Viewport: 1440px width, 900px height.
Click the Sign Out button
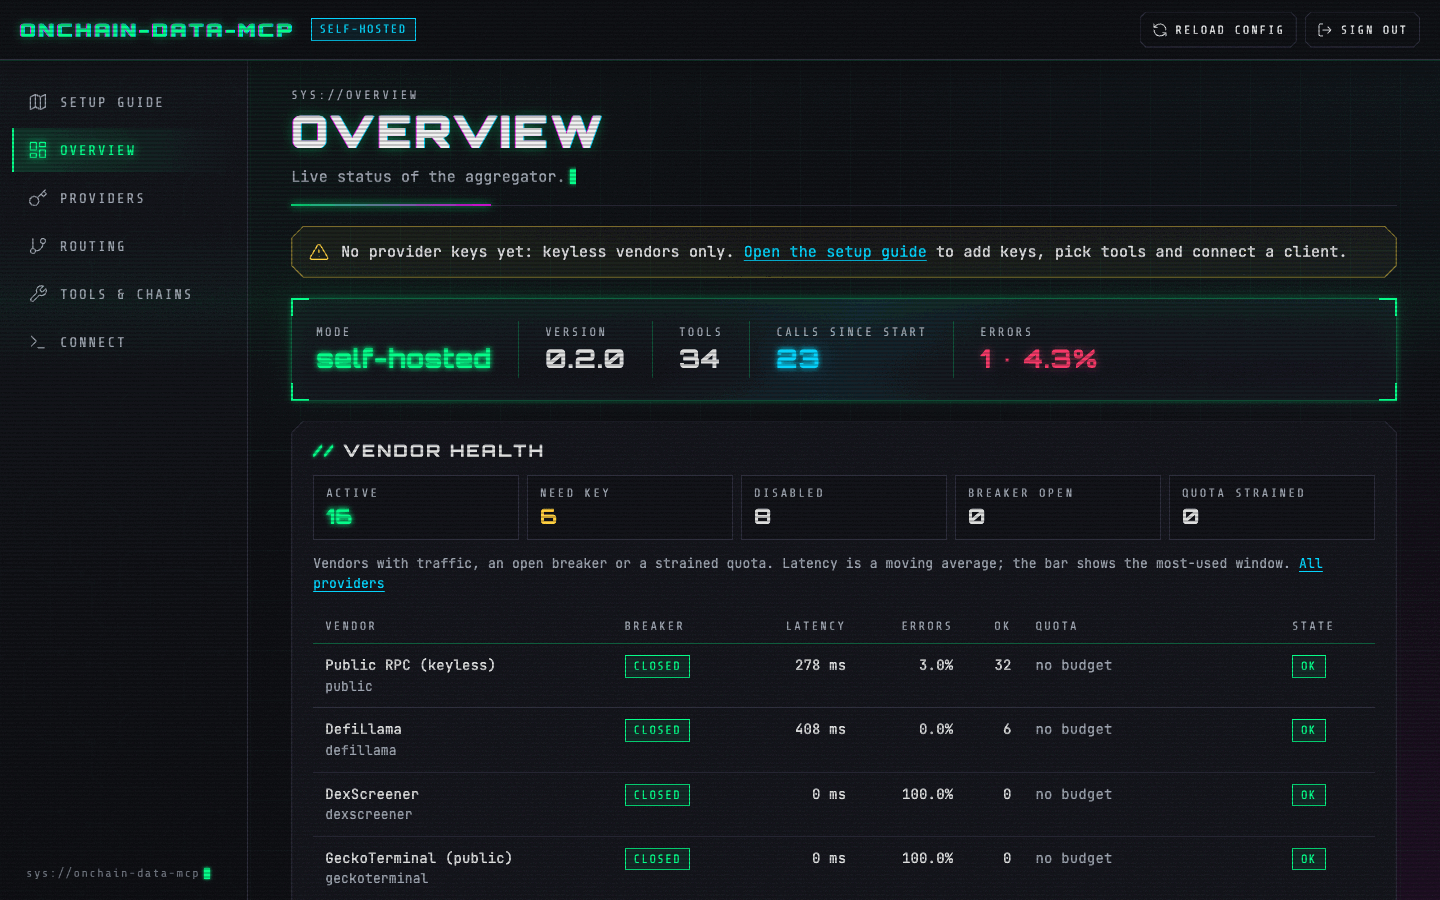pos(1362,30)
